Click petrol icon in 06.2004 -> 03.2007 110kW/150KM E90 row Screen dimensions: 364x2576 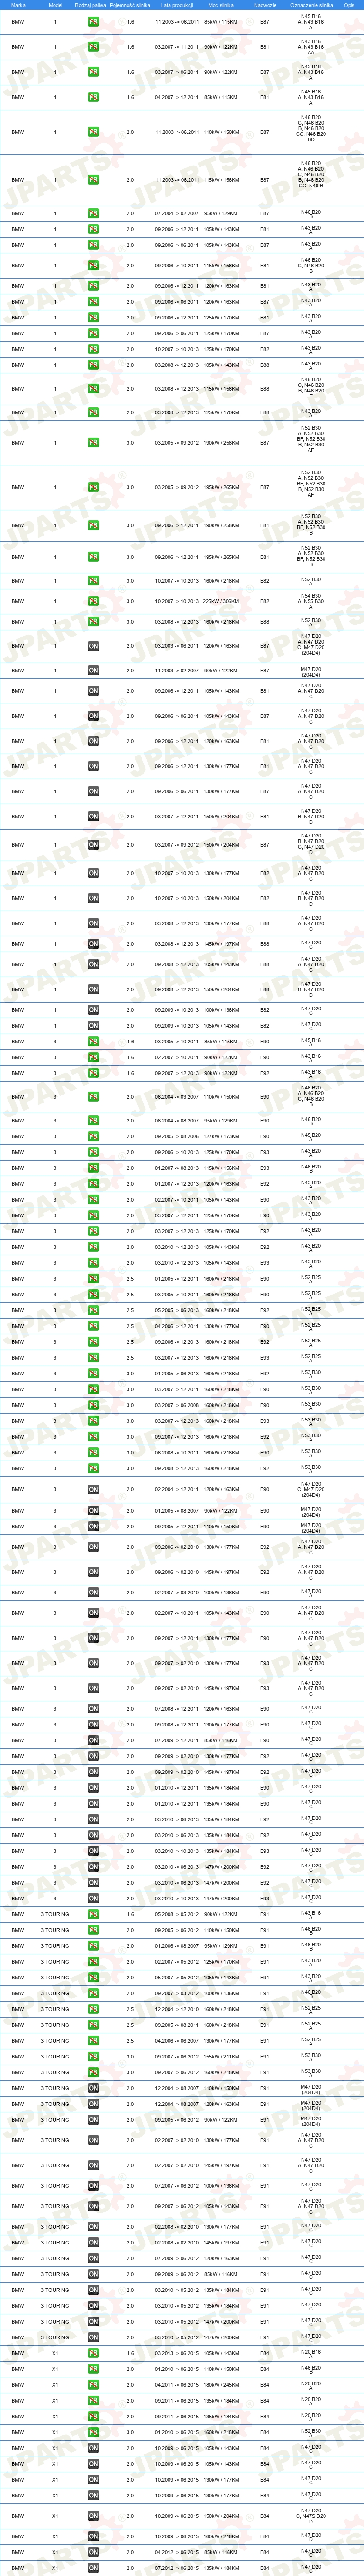click(x=93, y=1097)
